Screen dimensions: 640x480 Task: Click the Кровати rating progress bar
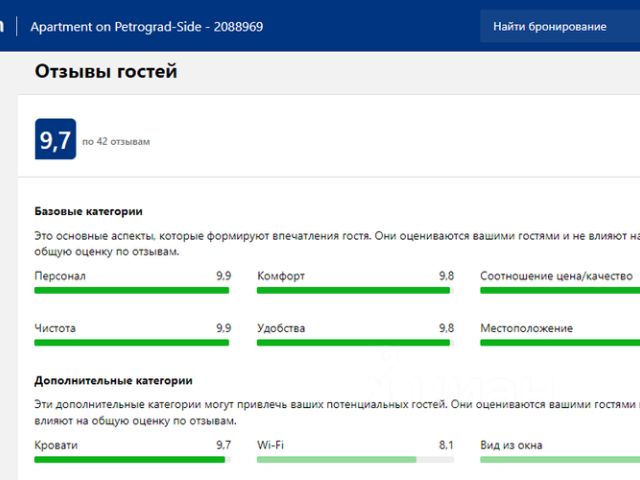tap(132, 460)
